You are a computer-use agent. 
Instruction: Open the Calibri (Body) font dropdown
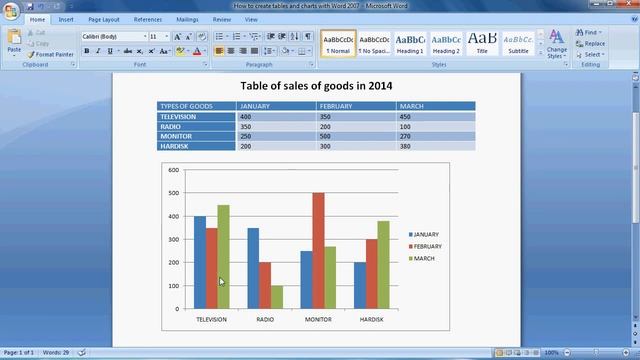(x=145, y=37)
